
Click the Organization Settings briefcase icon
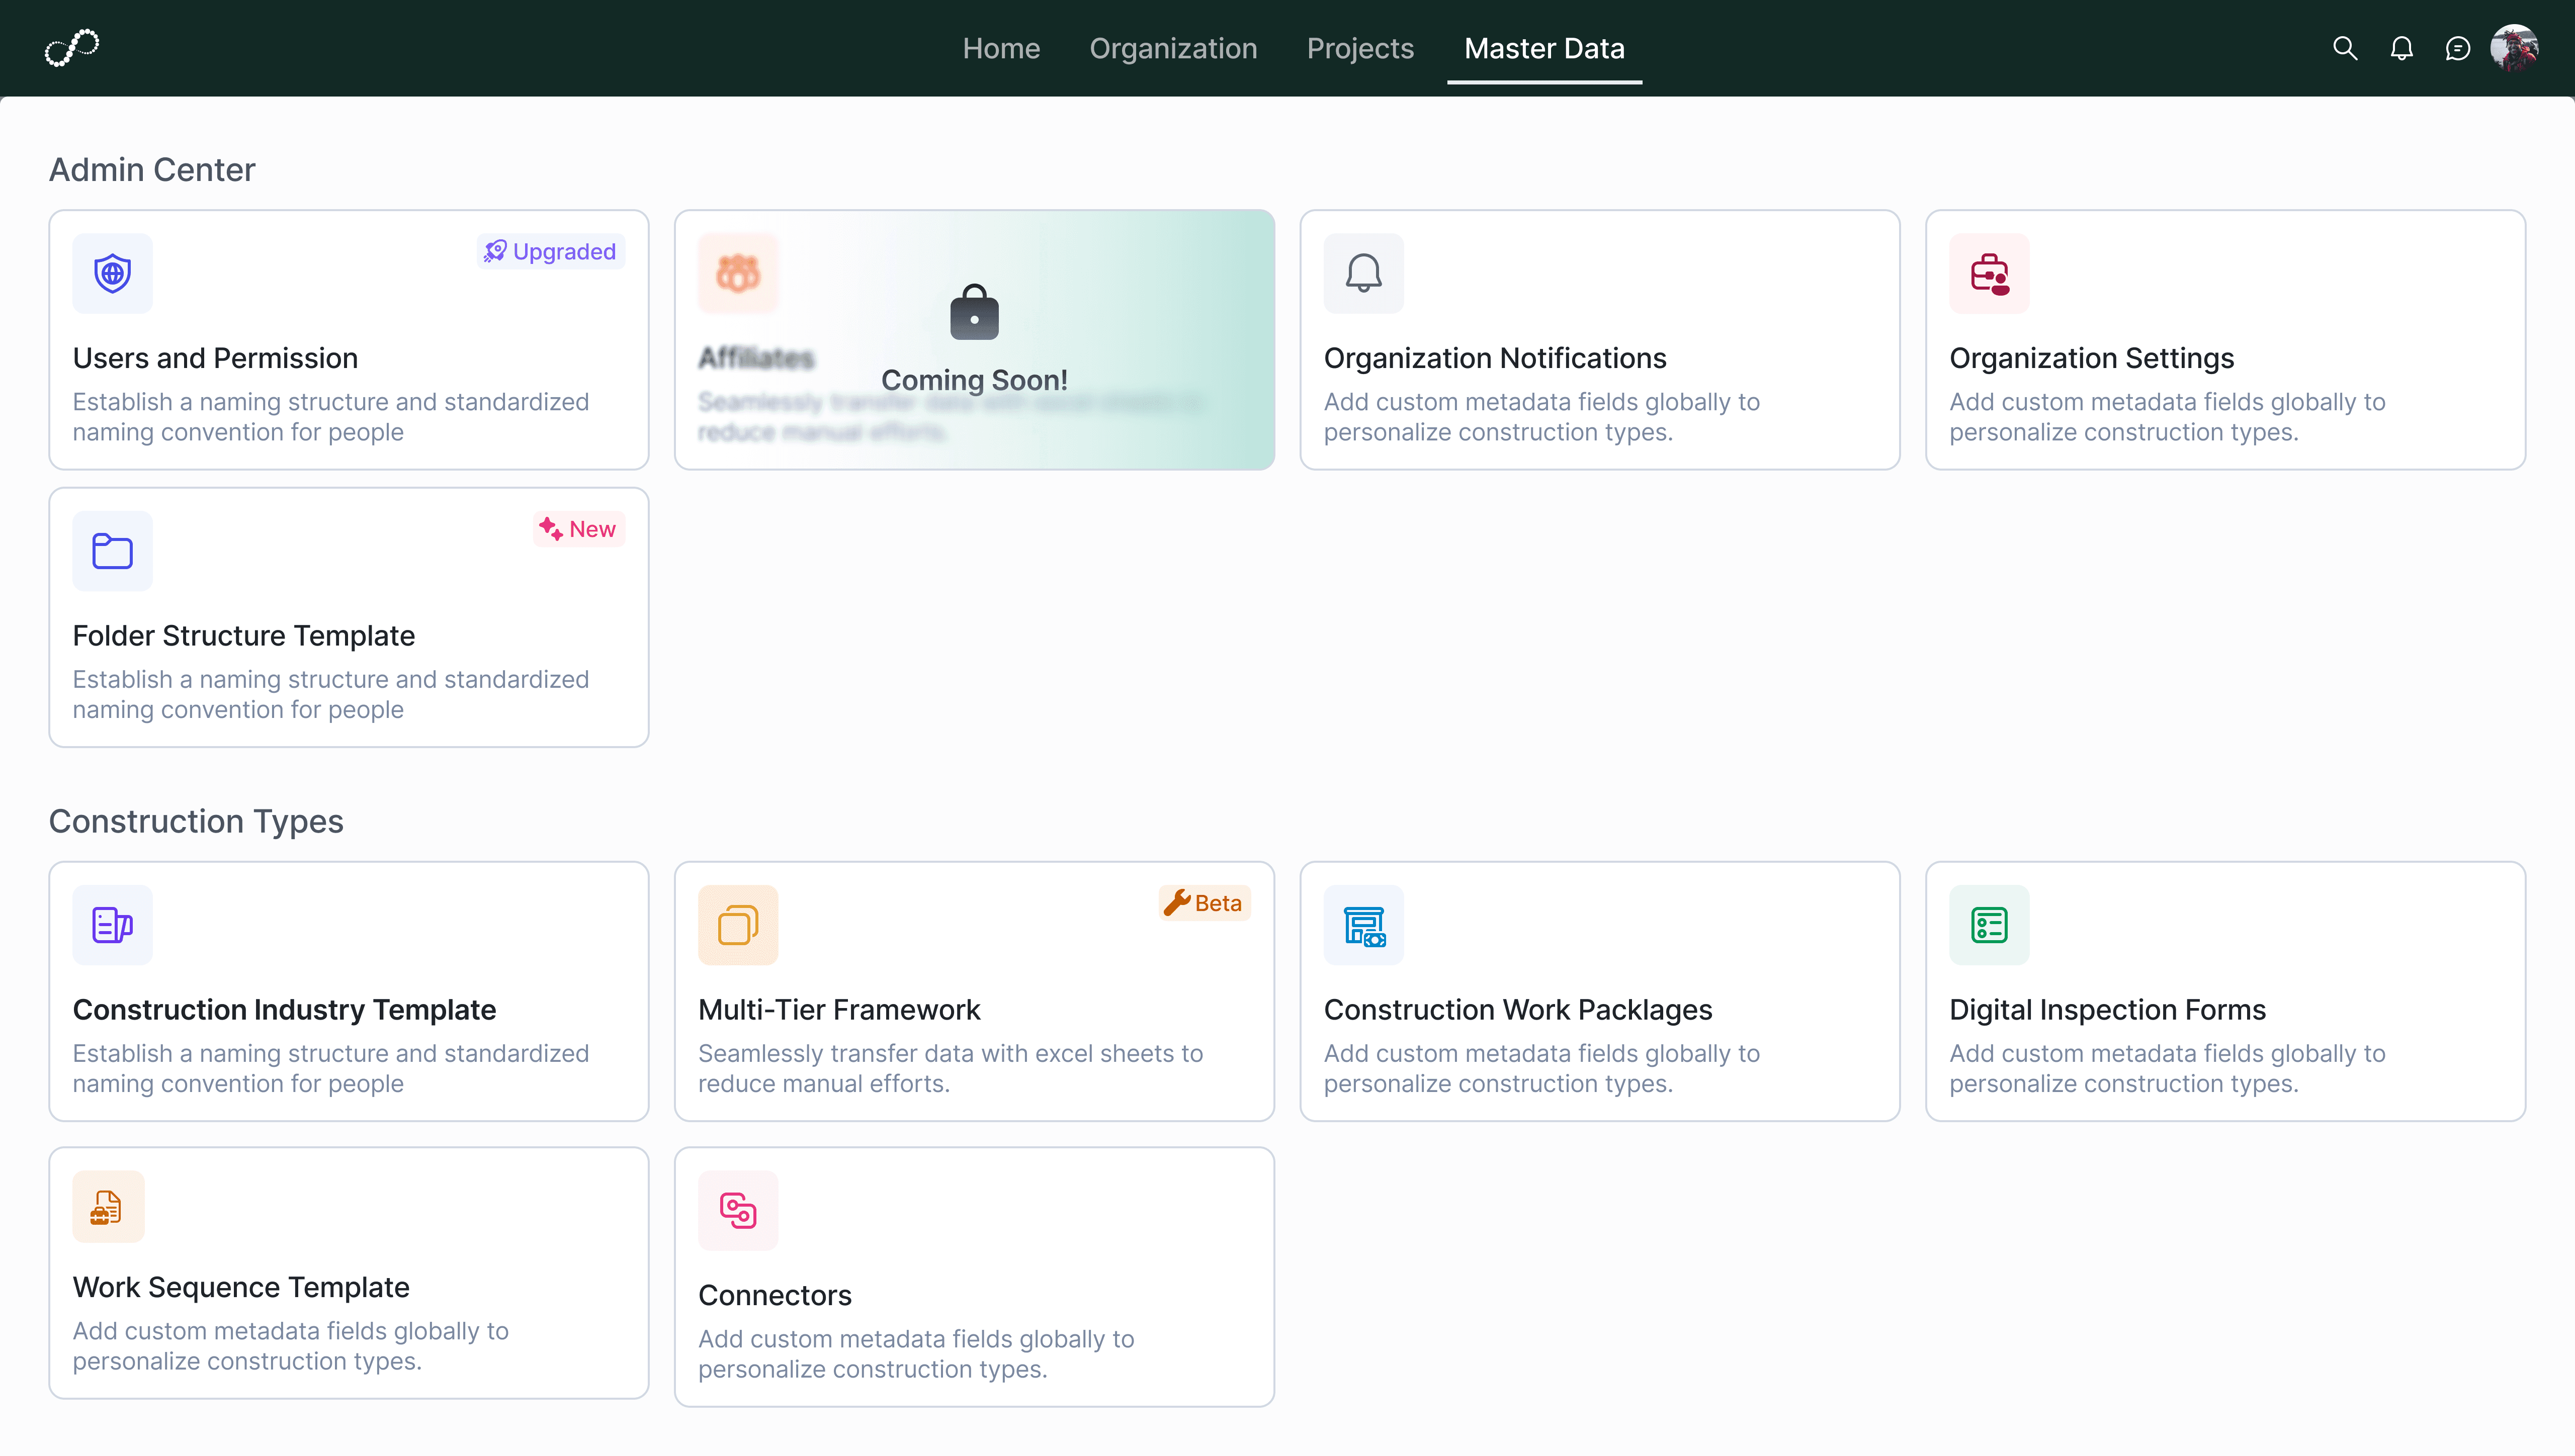[x=1989, y=273]
